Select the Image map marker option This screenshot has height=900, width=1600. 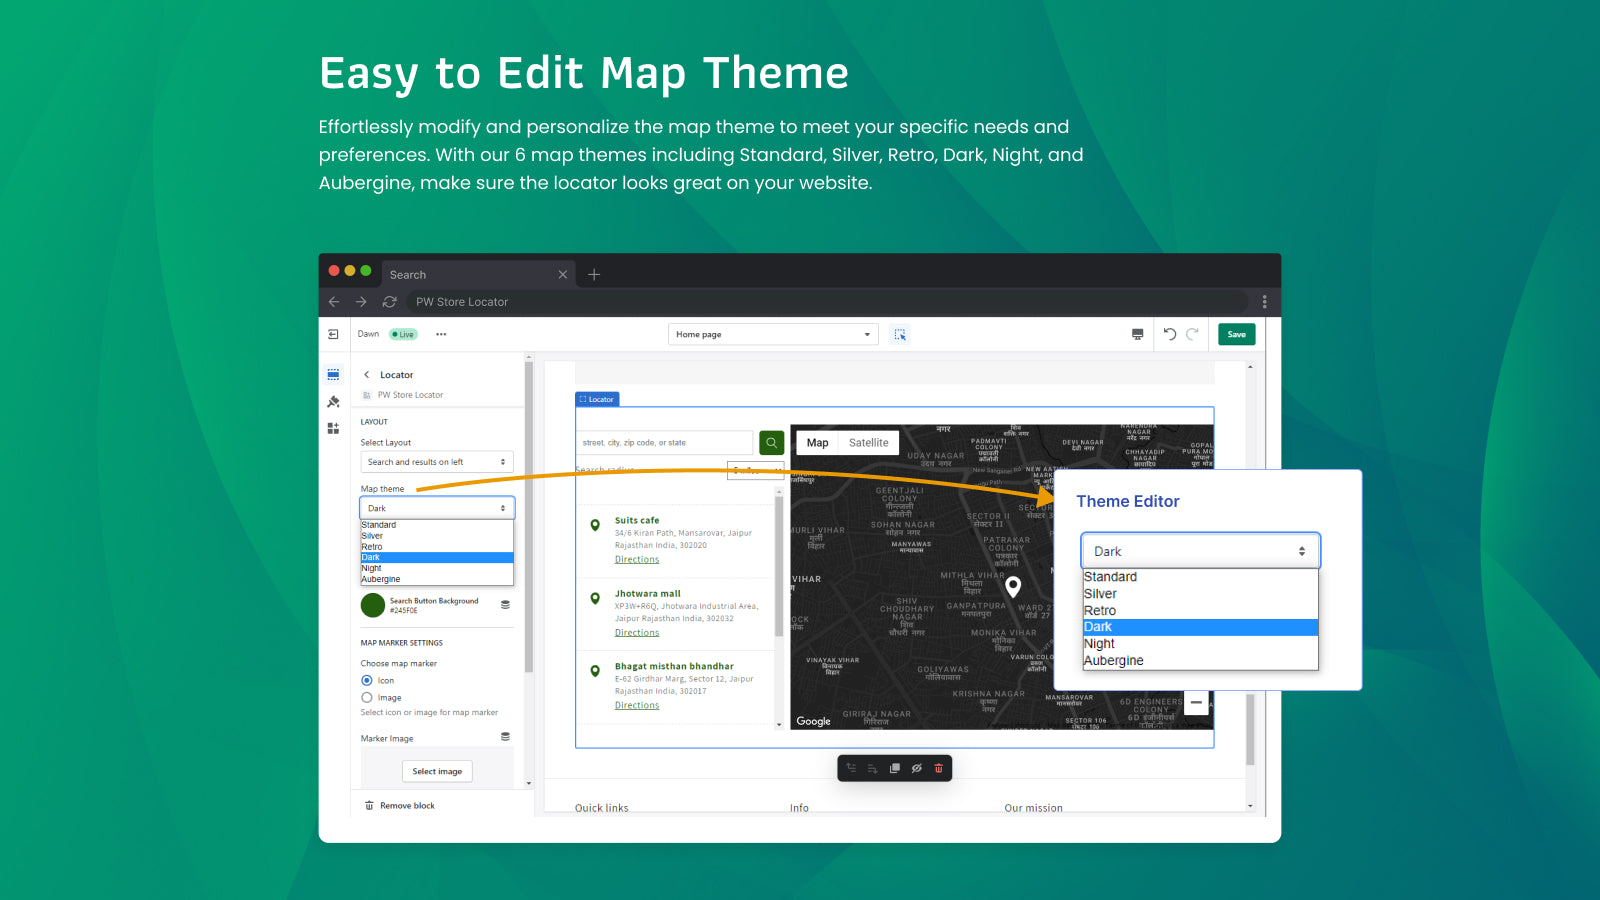pyautogui.click(x=367, y=698)
